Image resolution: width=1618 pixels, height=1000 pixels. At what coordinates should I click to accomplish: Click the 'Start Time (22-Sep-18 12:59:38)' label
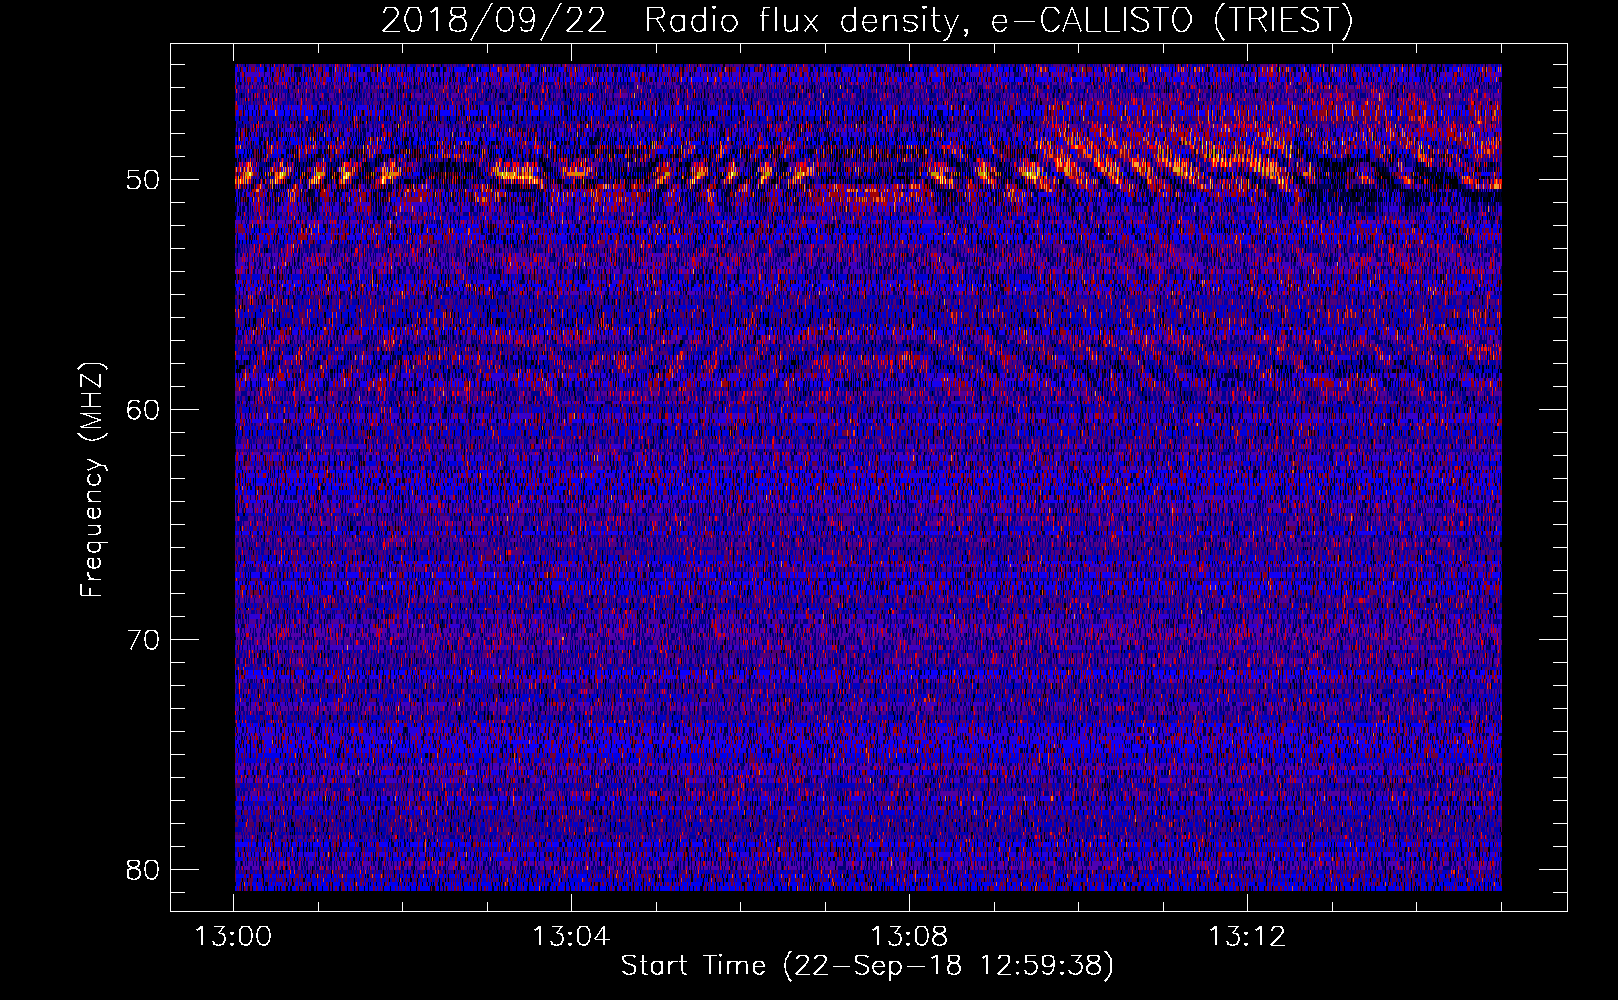click(x=867, y=966)
